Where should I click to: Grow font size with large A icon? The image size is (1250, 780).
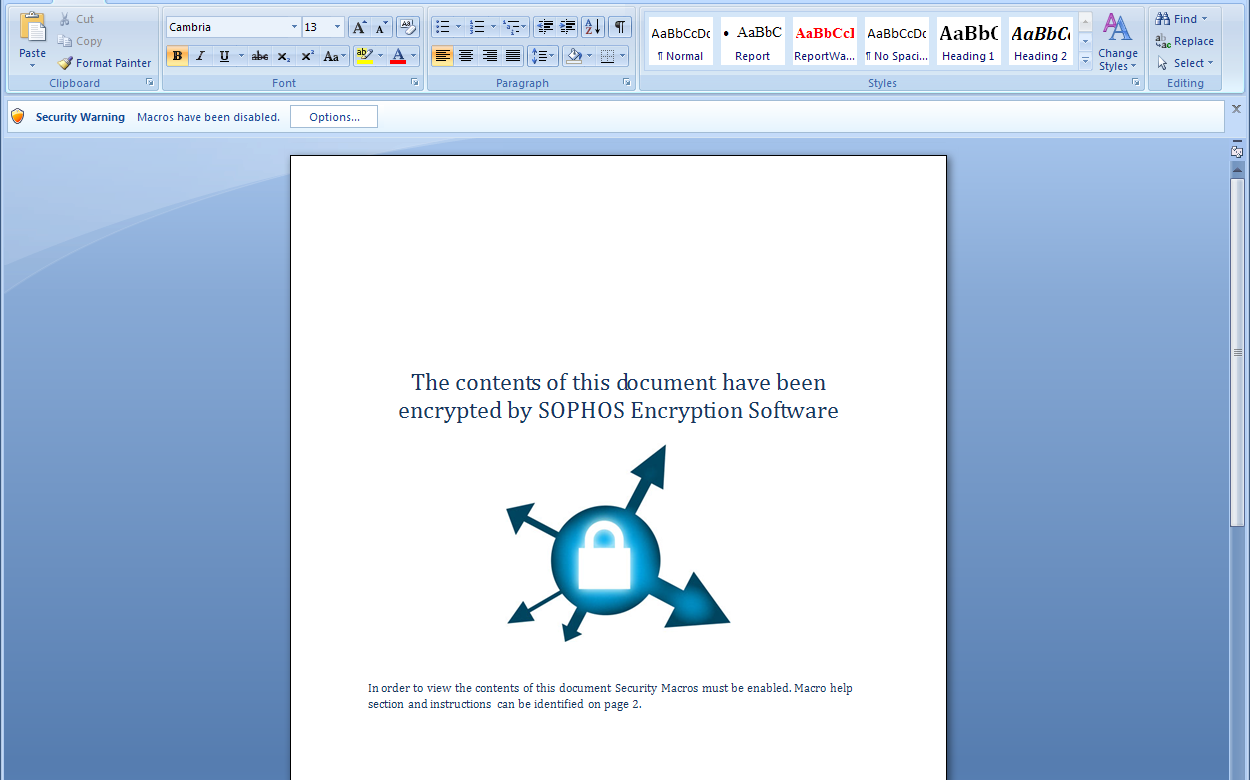pyautogui.click(x=359, y=27)
